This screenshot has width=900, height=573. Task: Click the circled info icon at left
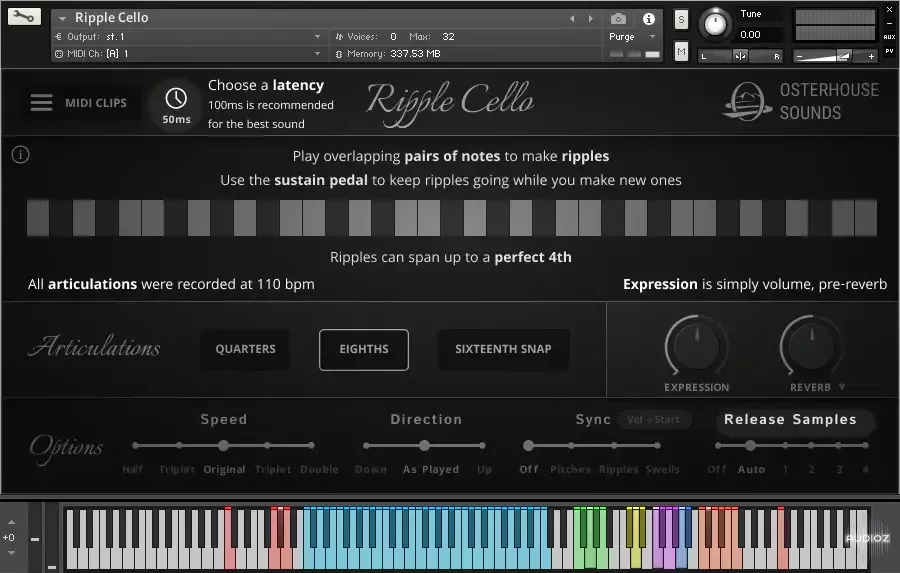click(x=20, y=155)
